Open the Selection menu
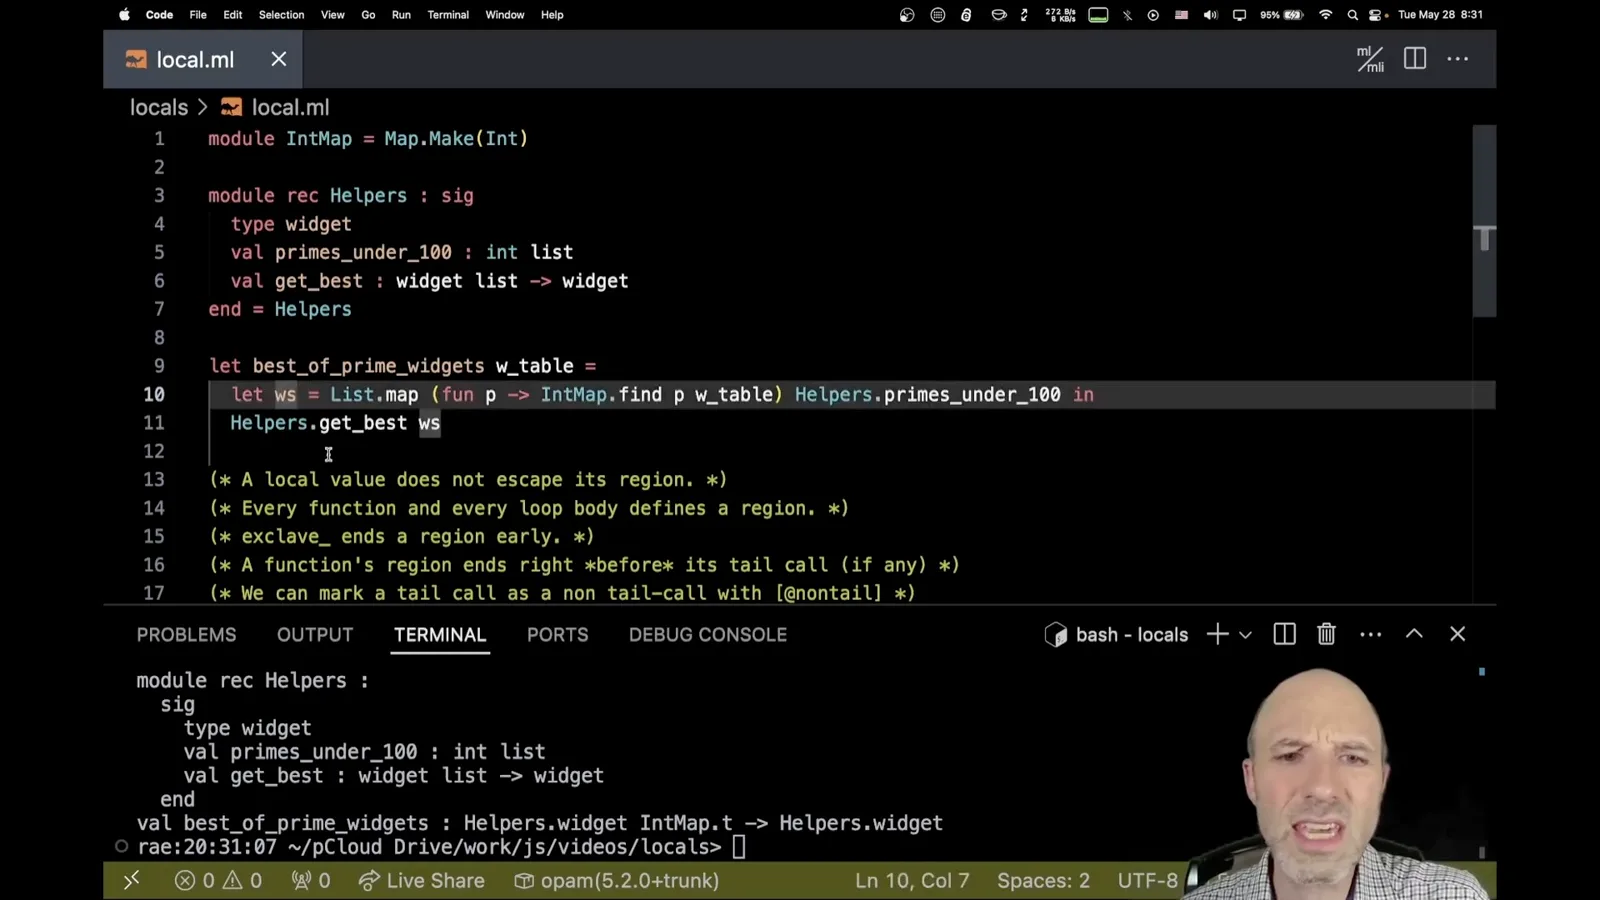Viewport: 1600px width, 900px height. coord(281,15)
